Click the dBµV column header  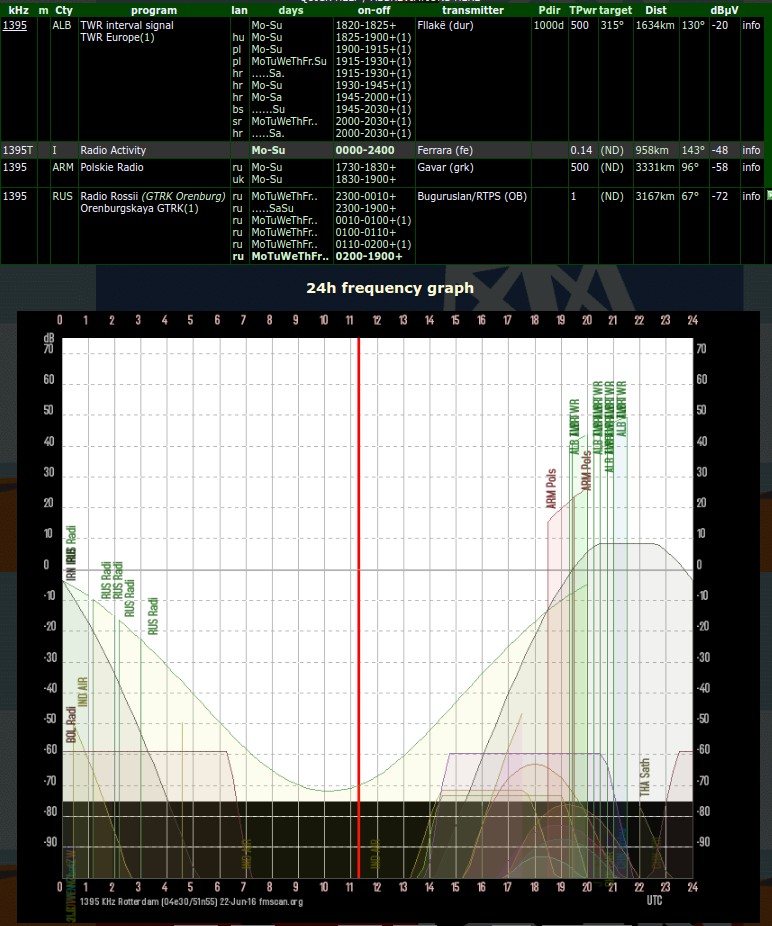[723, 10]
